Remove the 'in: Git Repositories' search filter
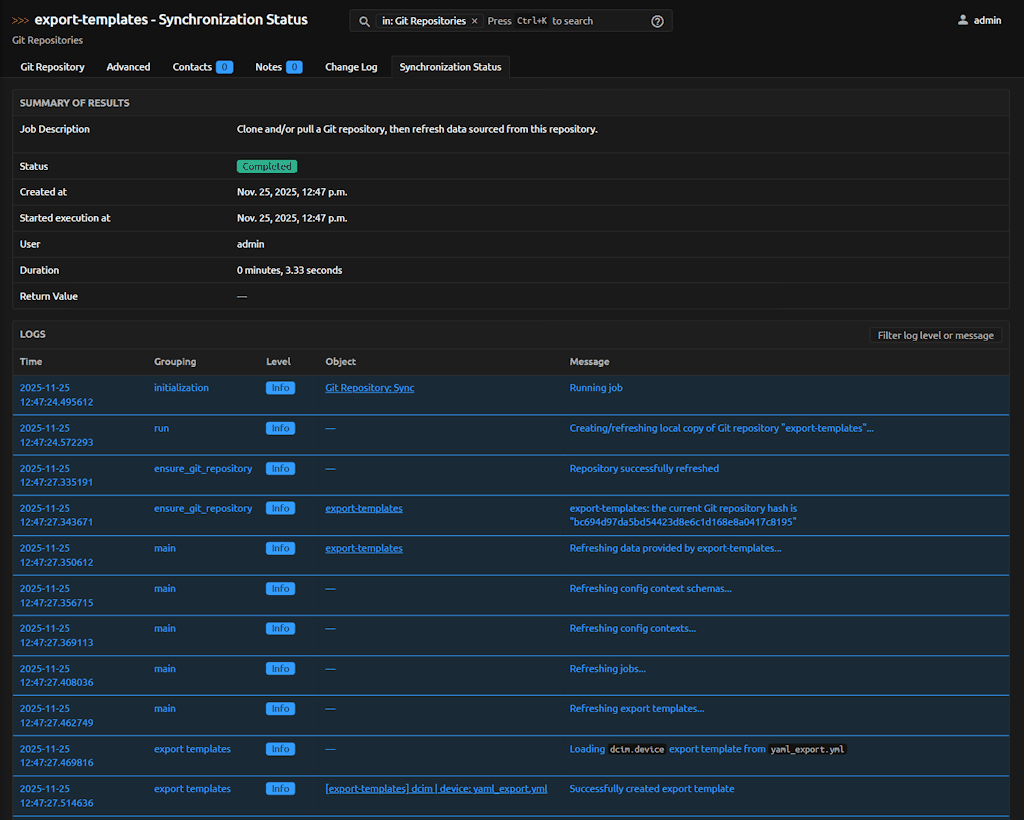Image resolution: width=1024 pixels, height=820 pixels. point(475,21)
